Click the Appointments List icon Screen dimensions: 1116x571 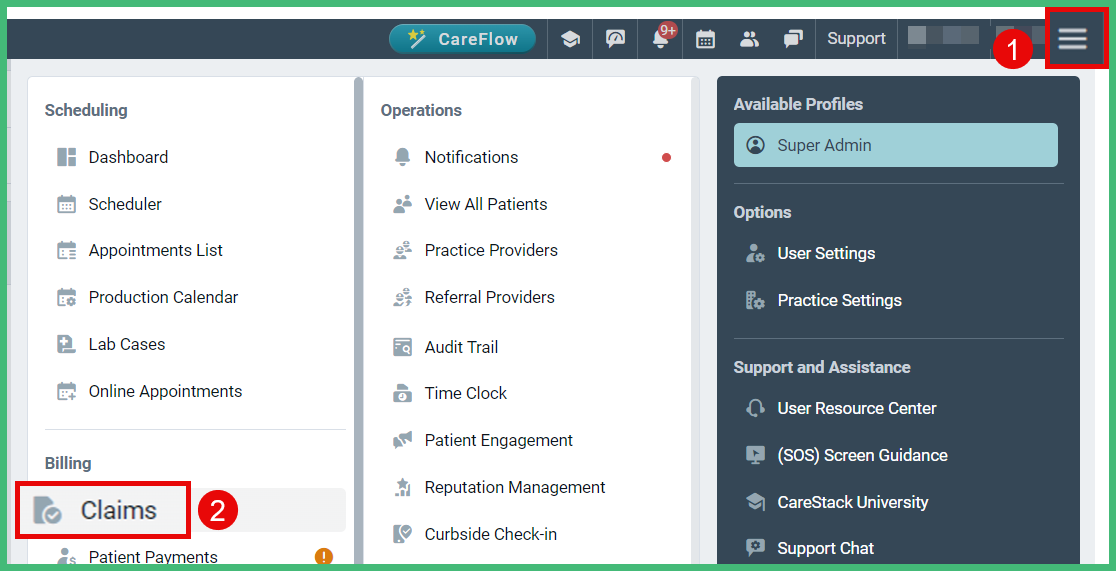(66, 251)
